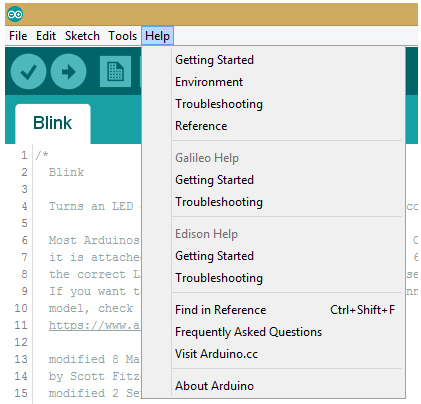Click 'modified 2 Se' text on line 15
The height and width of the screenshot is (404, 421).
[x=94, y=393]
